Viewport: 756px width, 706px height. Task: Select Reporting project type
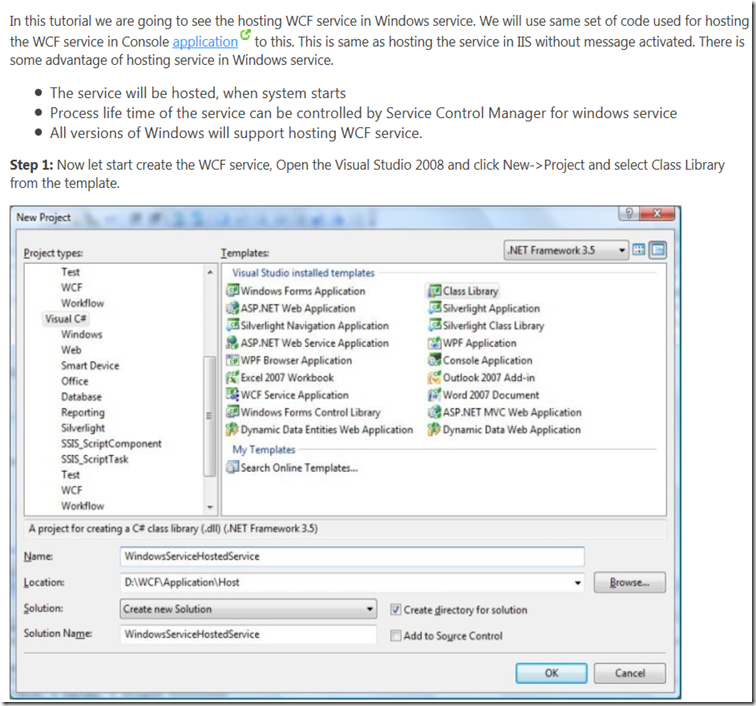coord(82,412)
